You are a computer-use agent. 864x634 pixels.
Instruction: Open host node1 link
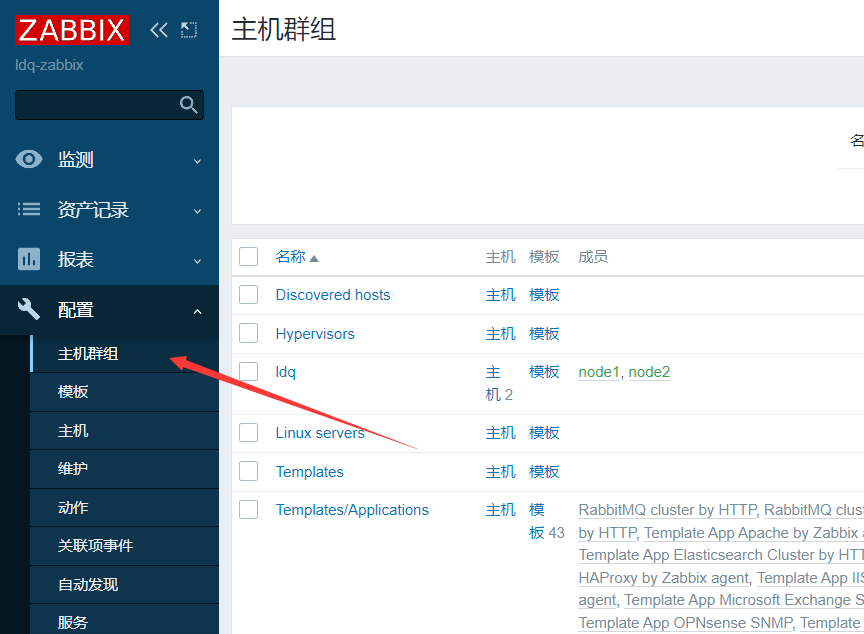pos(599,372)
